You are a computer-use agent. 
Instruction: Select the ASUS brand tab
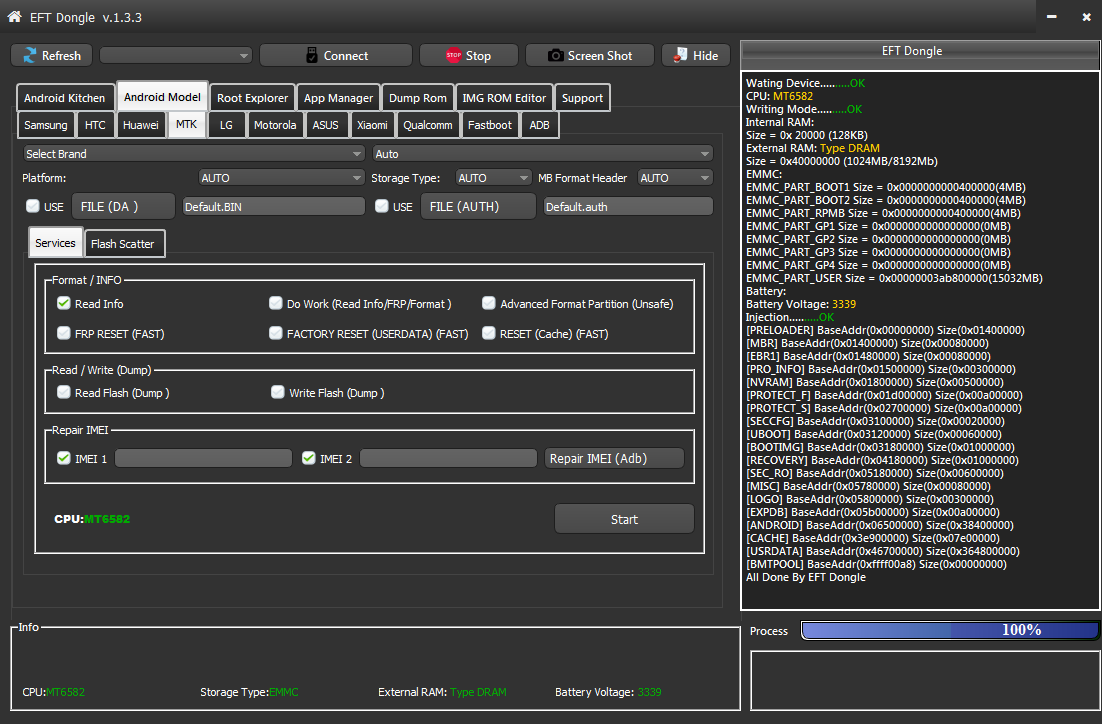[x=325, y=125]
